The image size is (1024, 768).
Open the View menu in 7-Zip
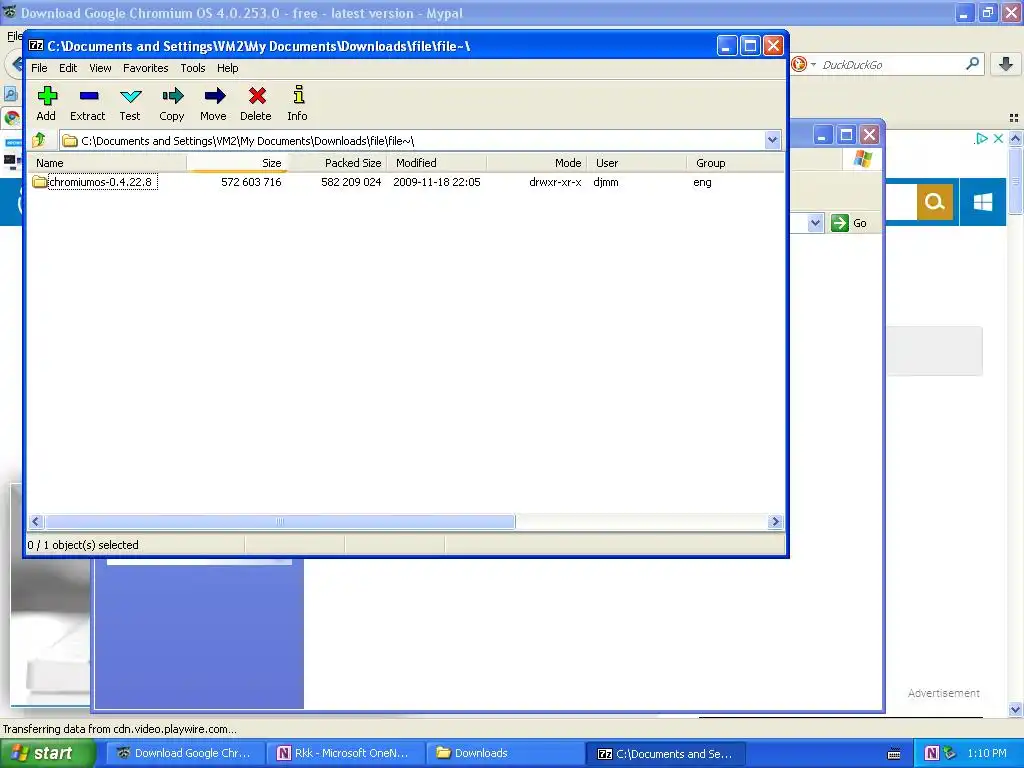coord(100,68)
